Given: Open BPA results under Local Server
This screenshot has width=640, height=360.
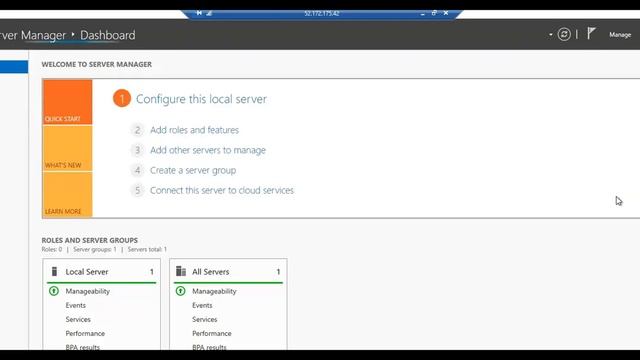Looking at the screenshot, I should (82, 347).
